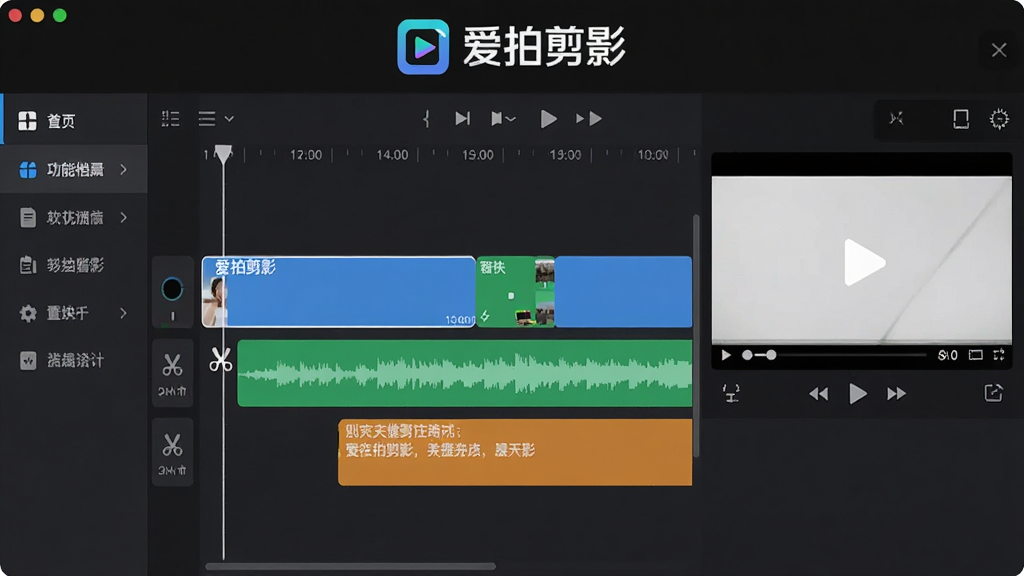
Task: Open the hamburger menu dropdown above timeline
Action: point(216,118)
